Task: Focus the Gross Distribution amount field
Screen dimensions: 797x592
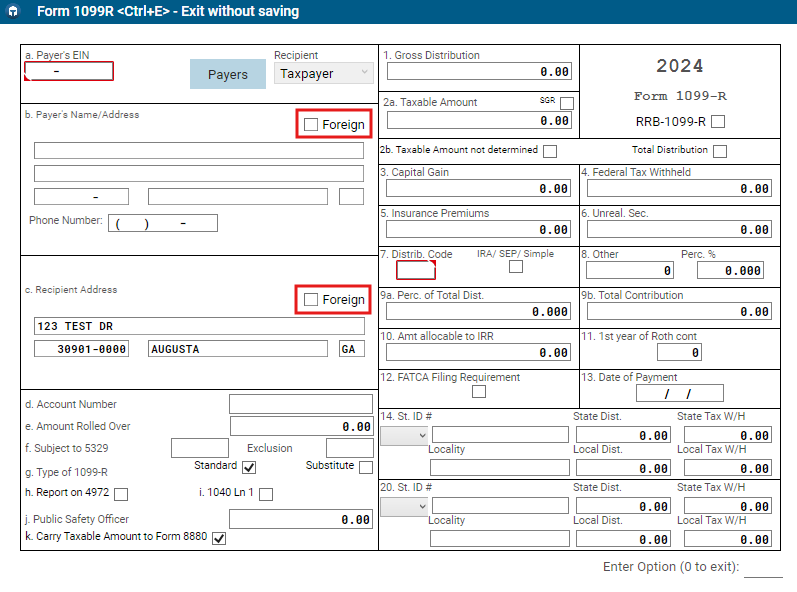Action: pos(479,72)
